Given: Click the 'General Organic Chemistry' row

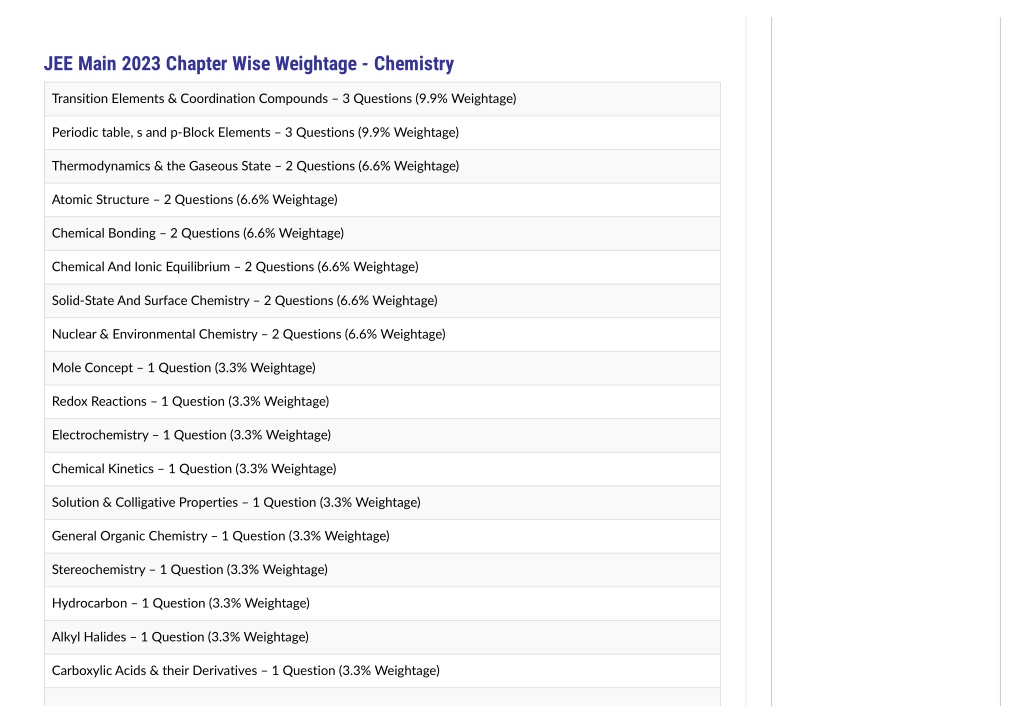Looking at the screenshot, I should (x=382, y=536).
